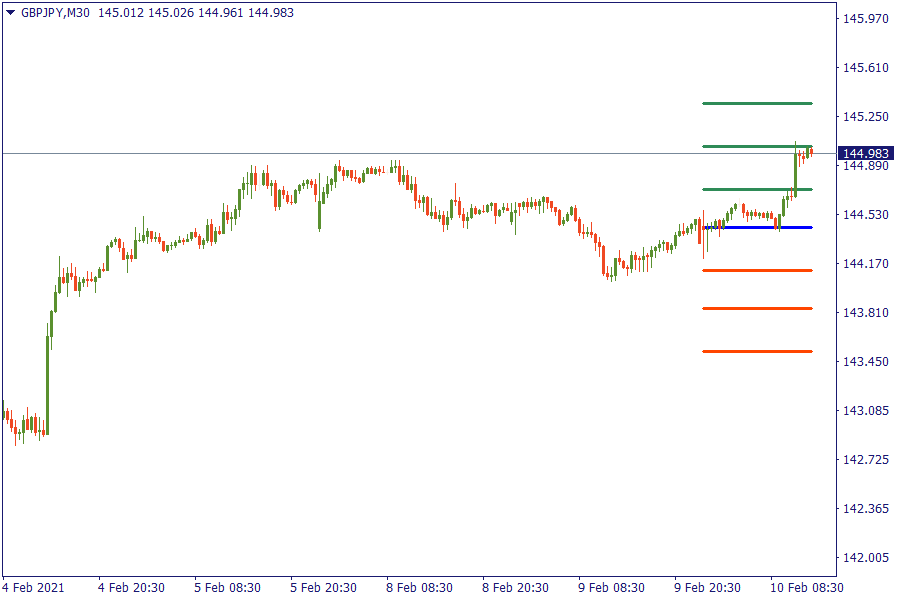Click the 143.085 price axis value

tap(866, 410)
